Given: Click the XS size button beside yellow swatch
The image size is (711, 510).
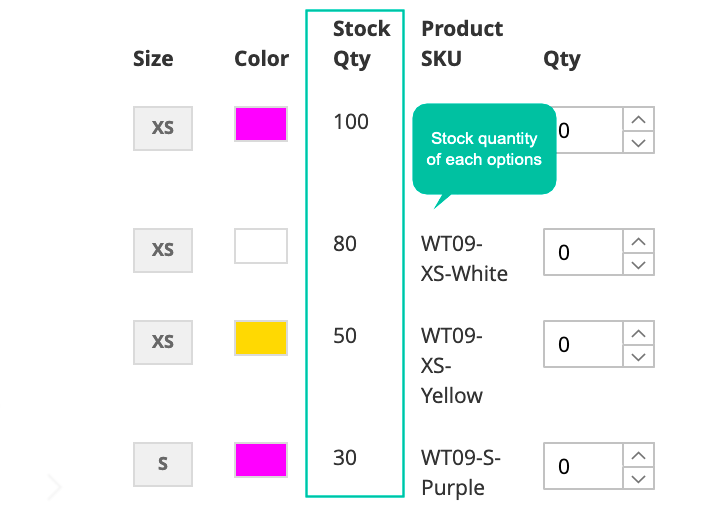Looking at the screenshot, I should point(163,342).
